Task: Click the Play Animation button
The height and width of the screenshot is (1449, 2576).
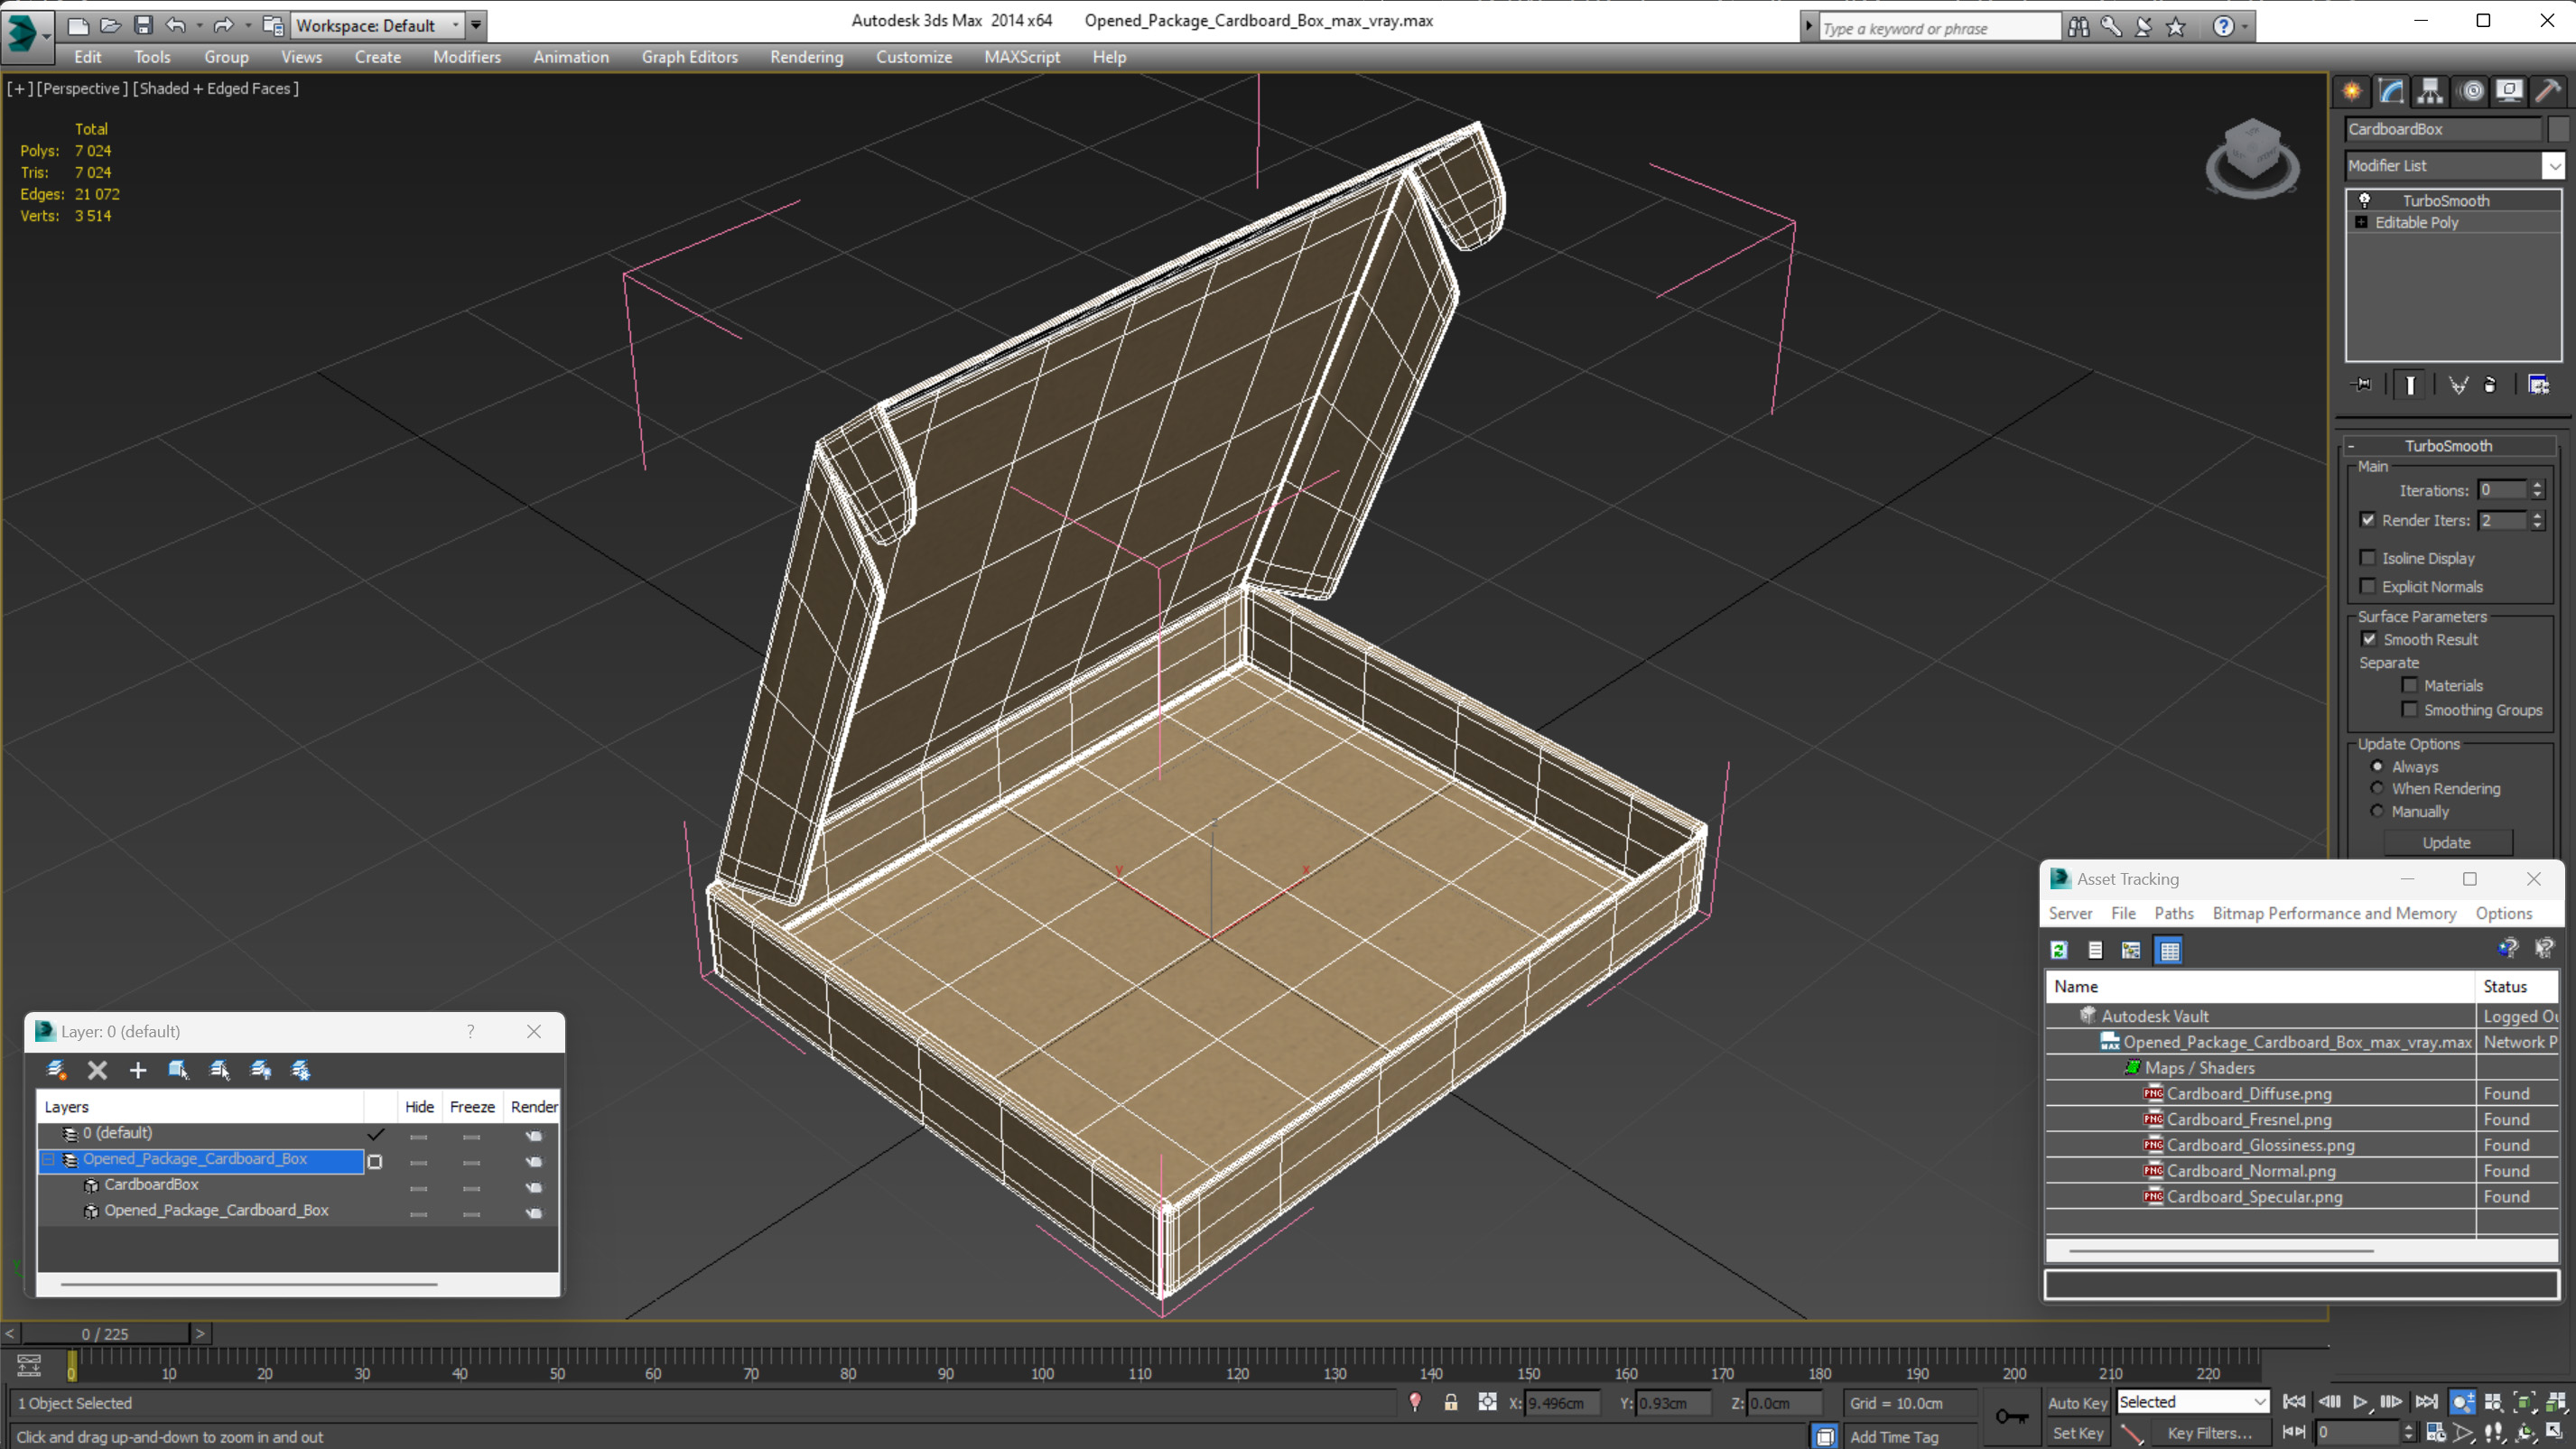Action: coord(2360,1402)
